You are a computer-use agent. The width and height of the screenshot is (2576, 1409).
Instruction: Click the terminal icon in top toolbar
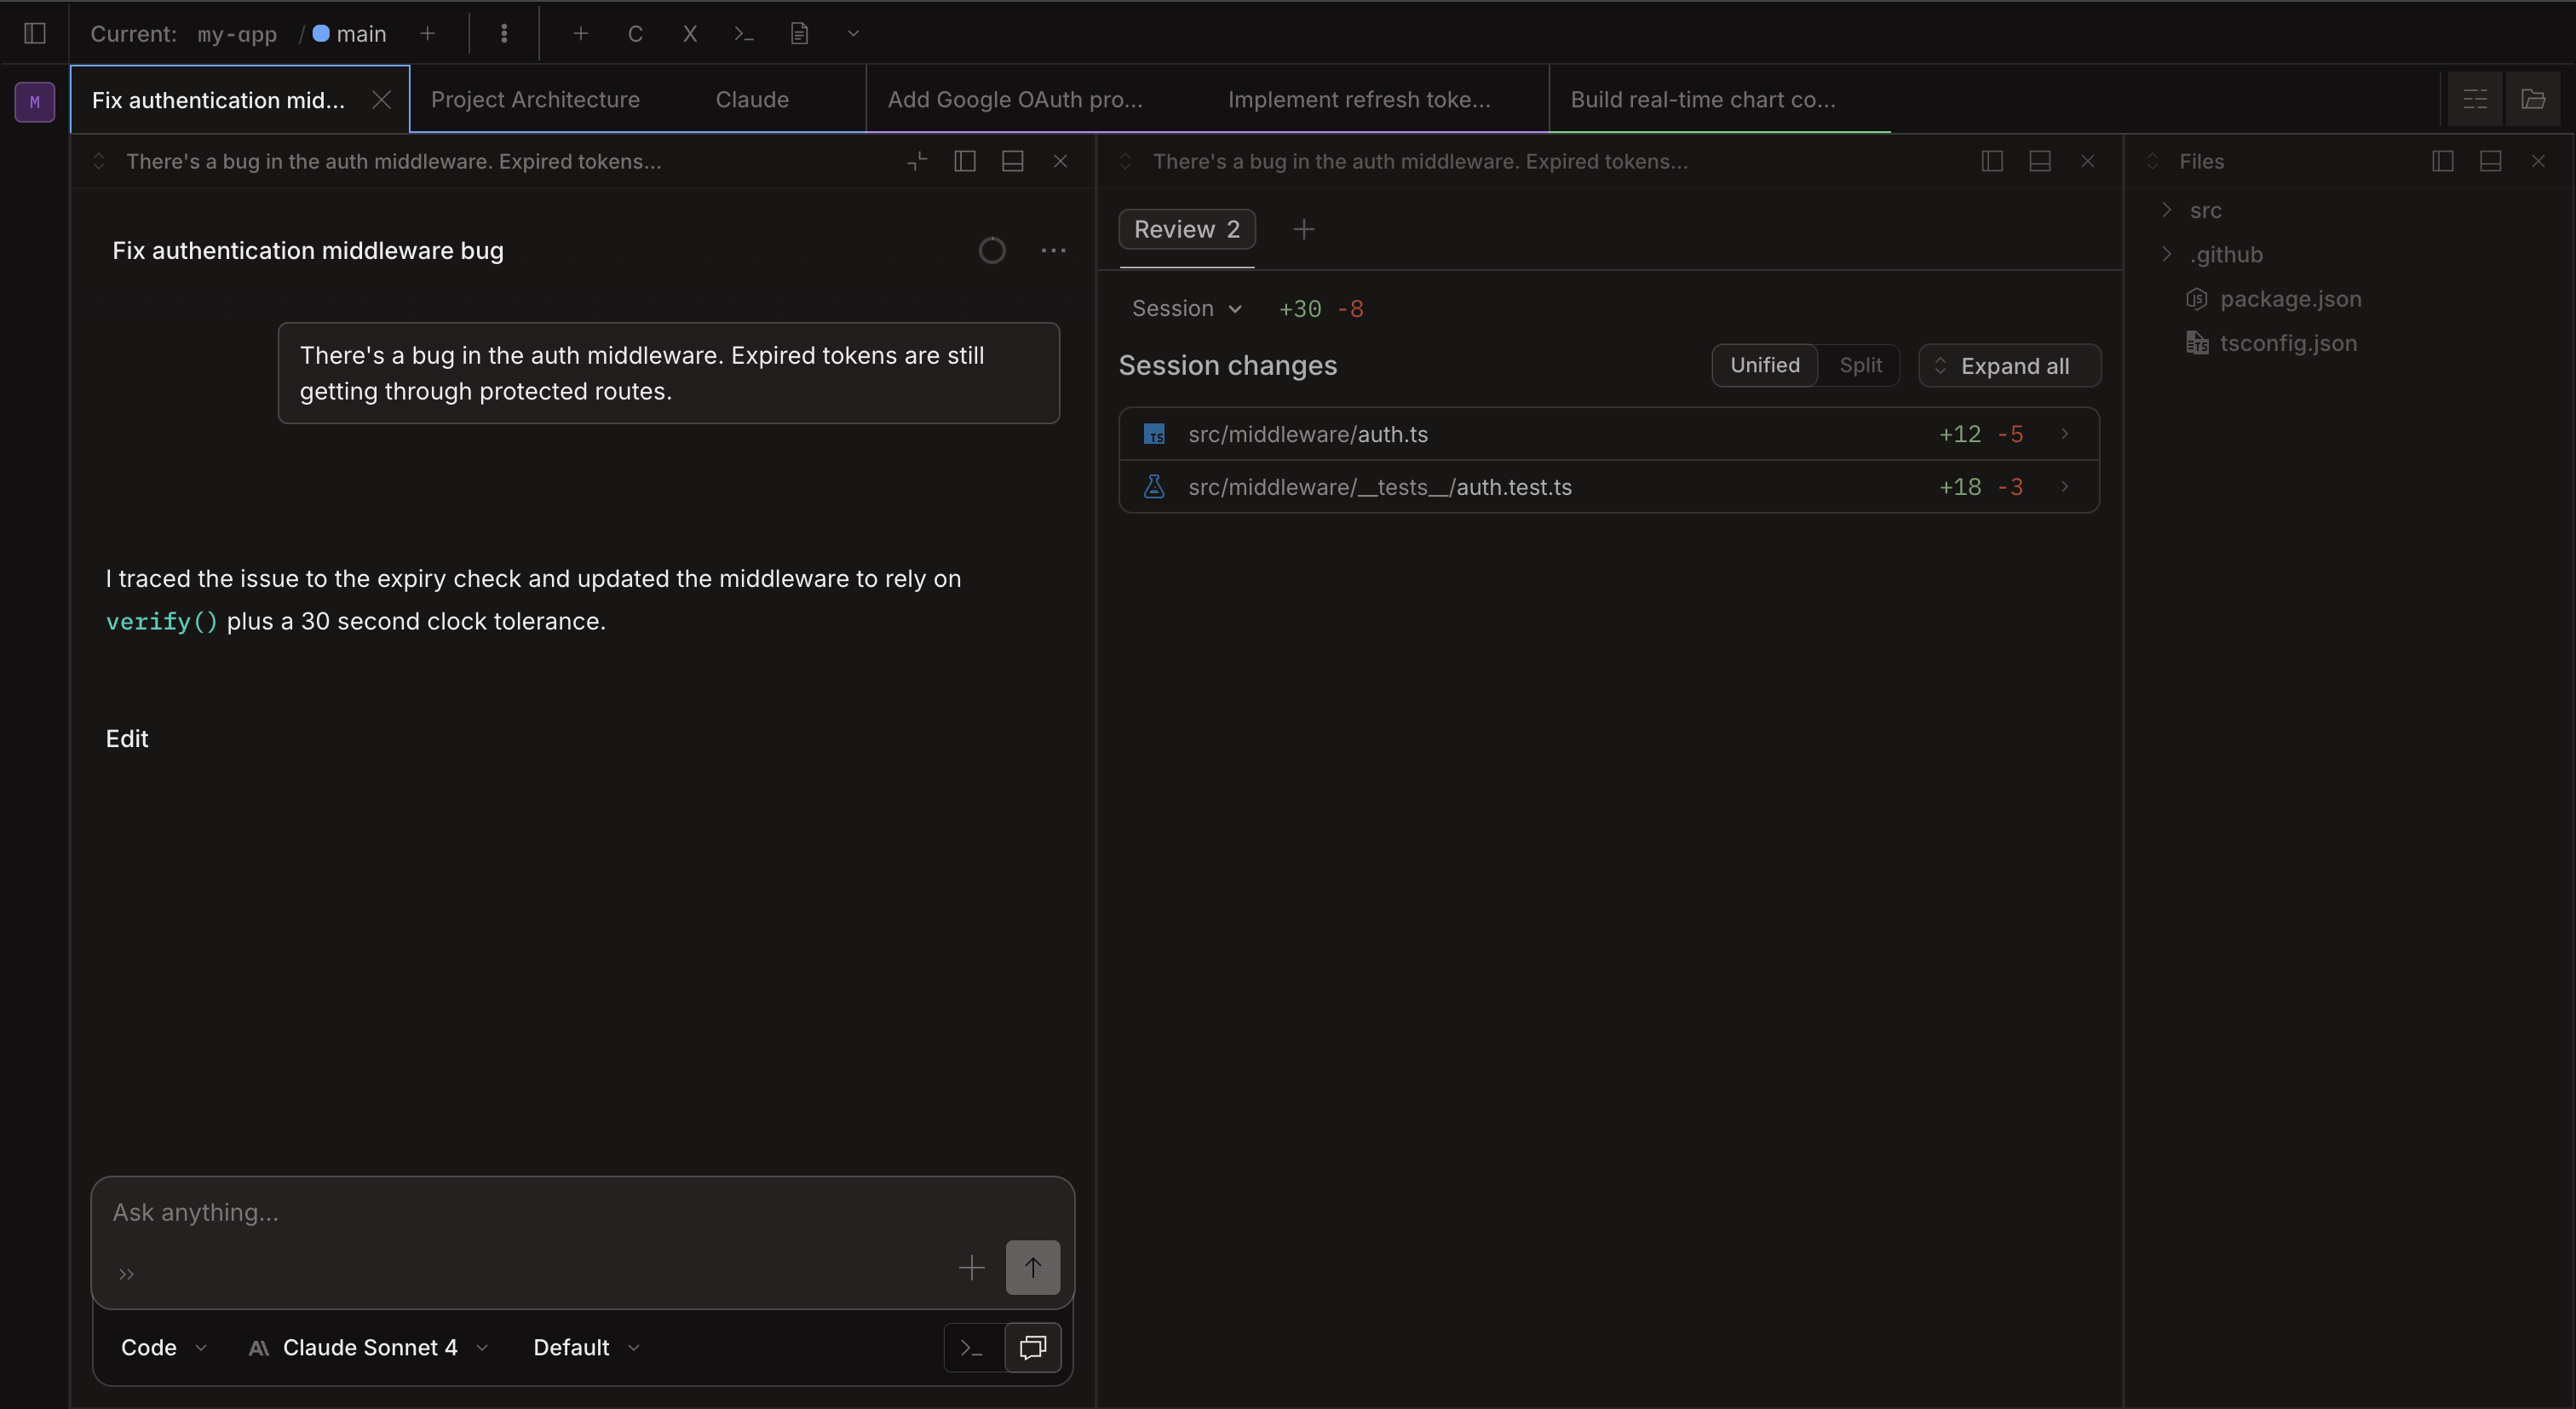pyautogui.click(x=743, y=33)
